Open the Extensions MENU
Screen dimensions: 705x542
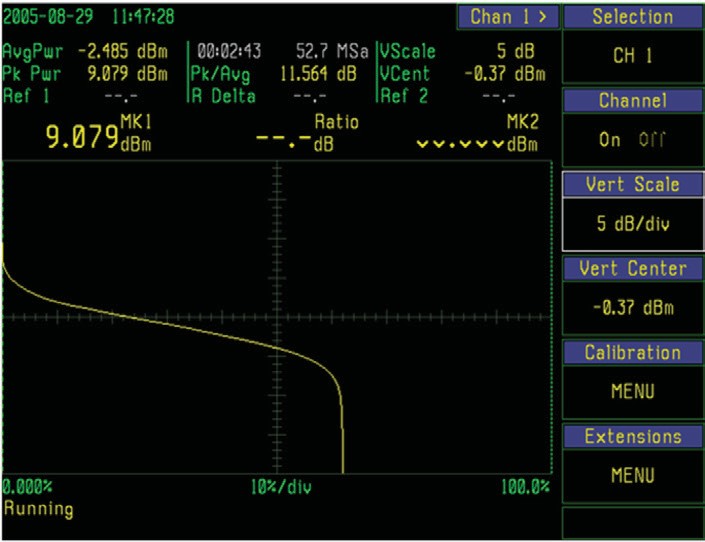pyautogui.click(x=633, y=475)
